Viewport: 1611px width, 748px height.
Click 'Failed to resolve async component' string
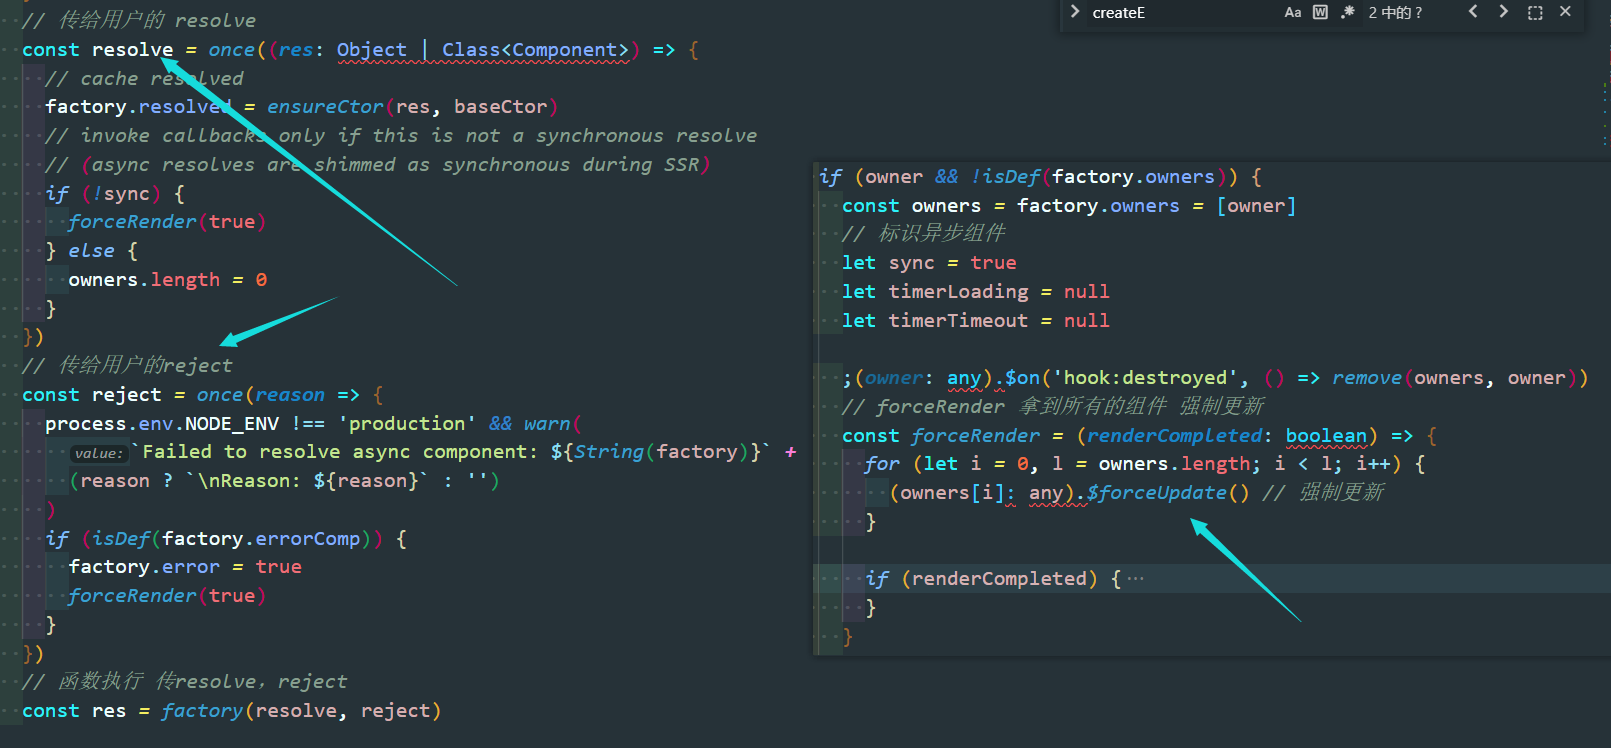[340, 452]
